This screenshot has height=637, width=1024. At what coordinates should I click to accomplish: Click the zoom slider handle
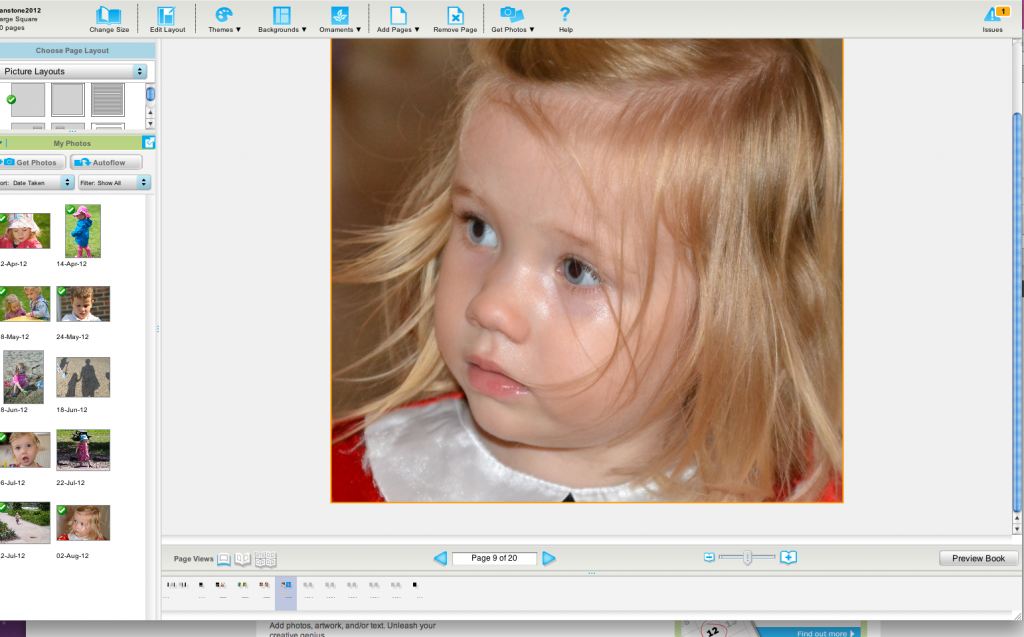tap(748, 557)
